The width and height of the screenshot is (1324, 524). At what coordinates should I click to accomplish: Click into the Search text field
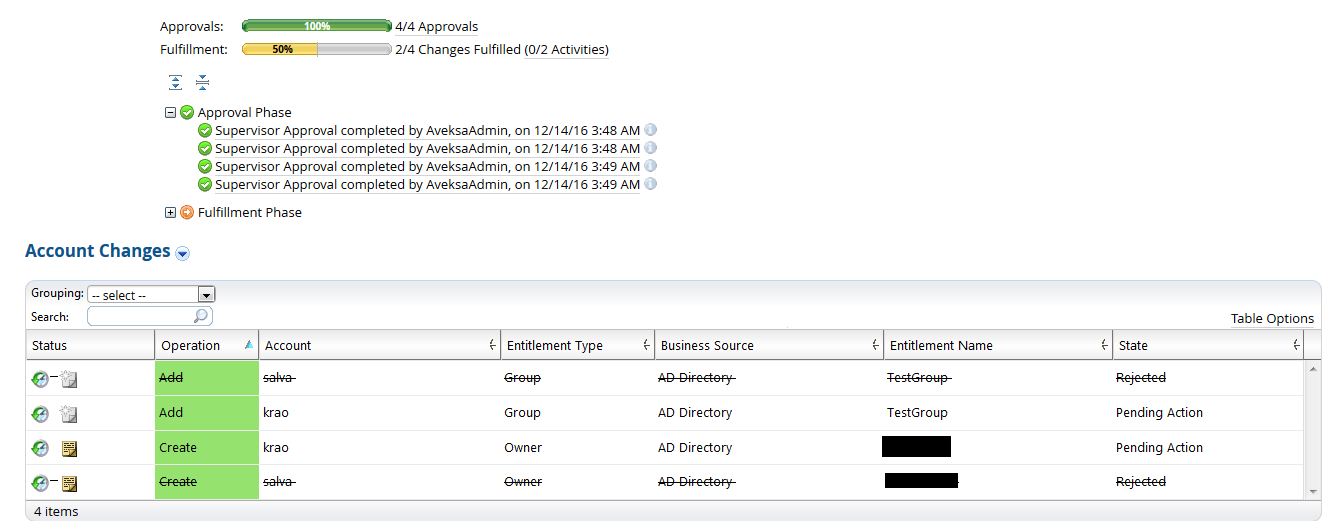tap(140, 317)
